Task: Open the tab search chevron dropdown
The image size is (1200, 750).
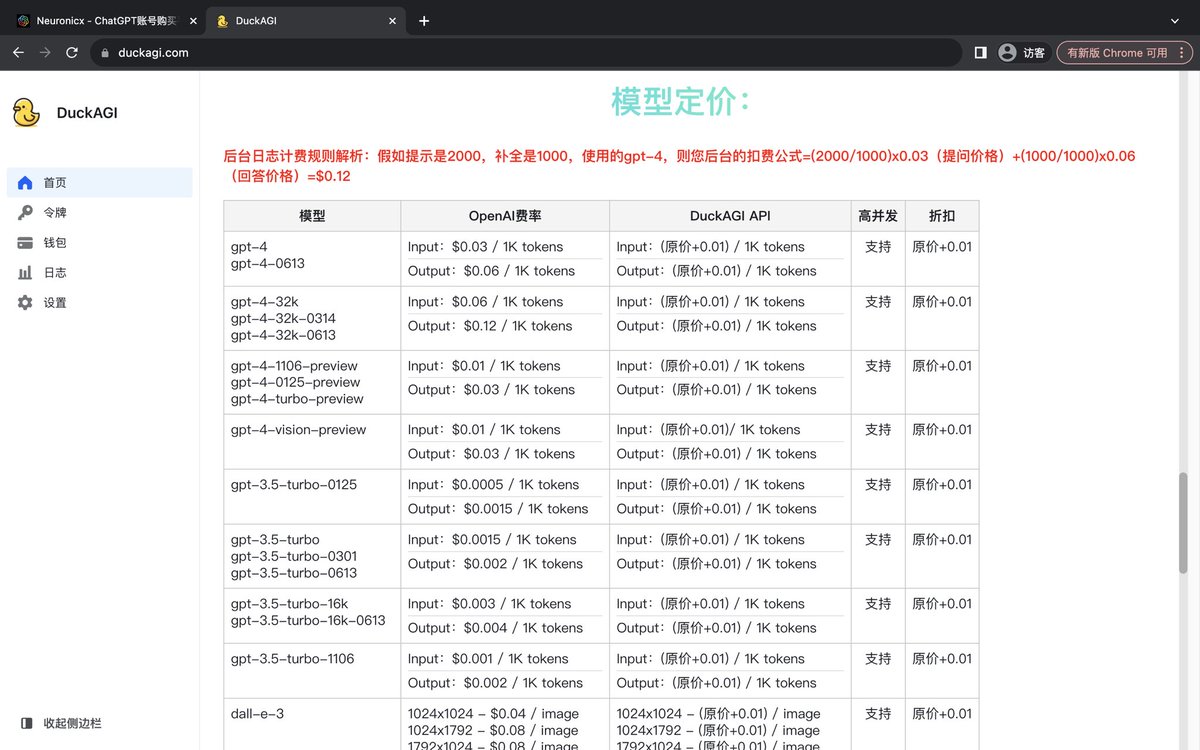Action: [x=1173, y=20]
